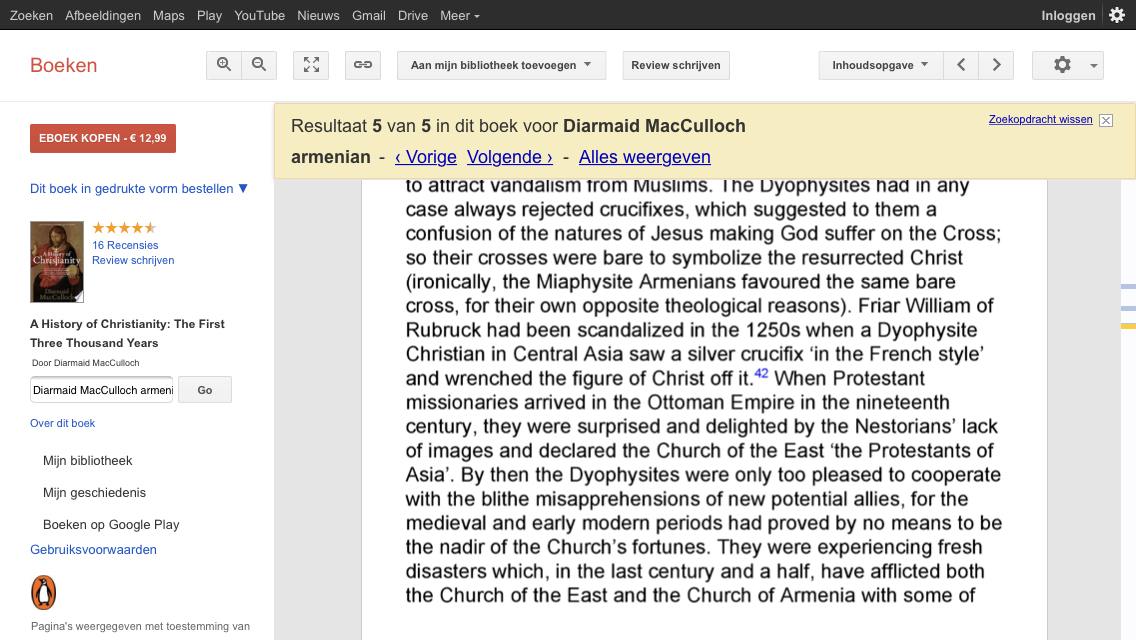
Task: Open Zoeken in the top bar
Action: tap(31, 15)
